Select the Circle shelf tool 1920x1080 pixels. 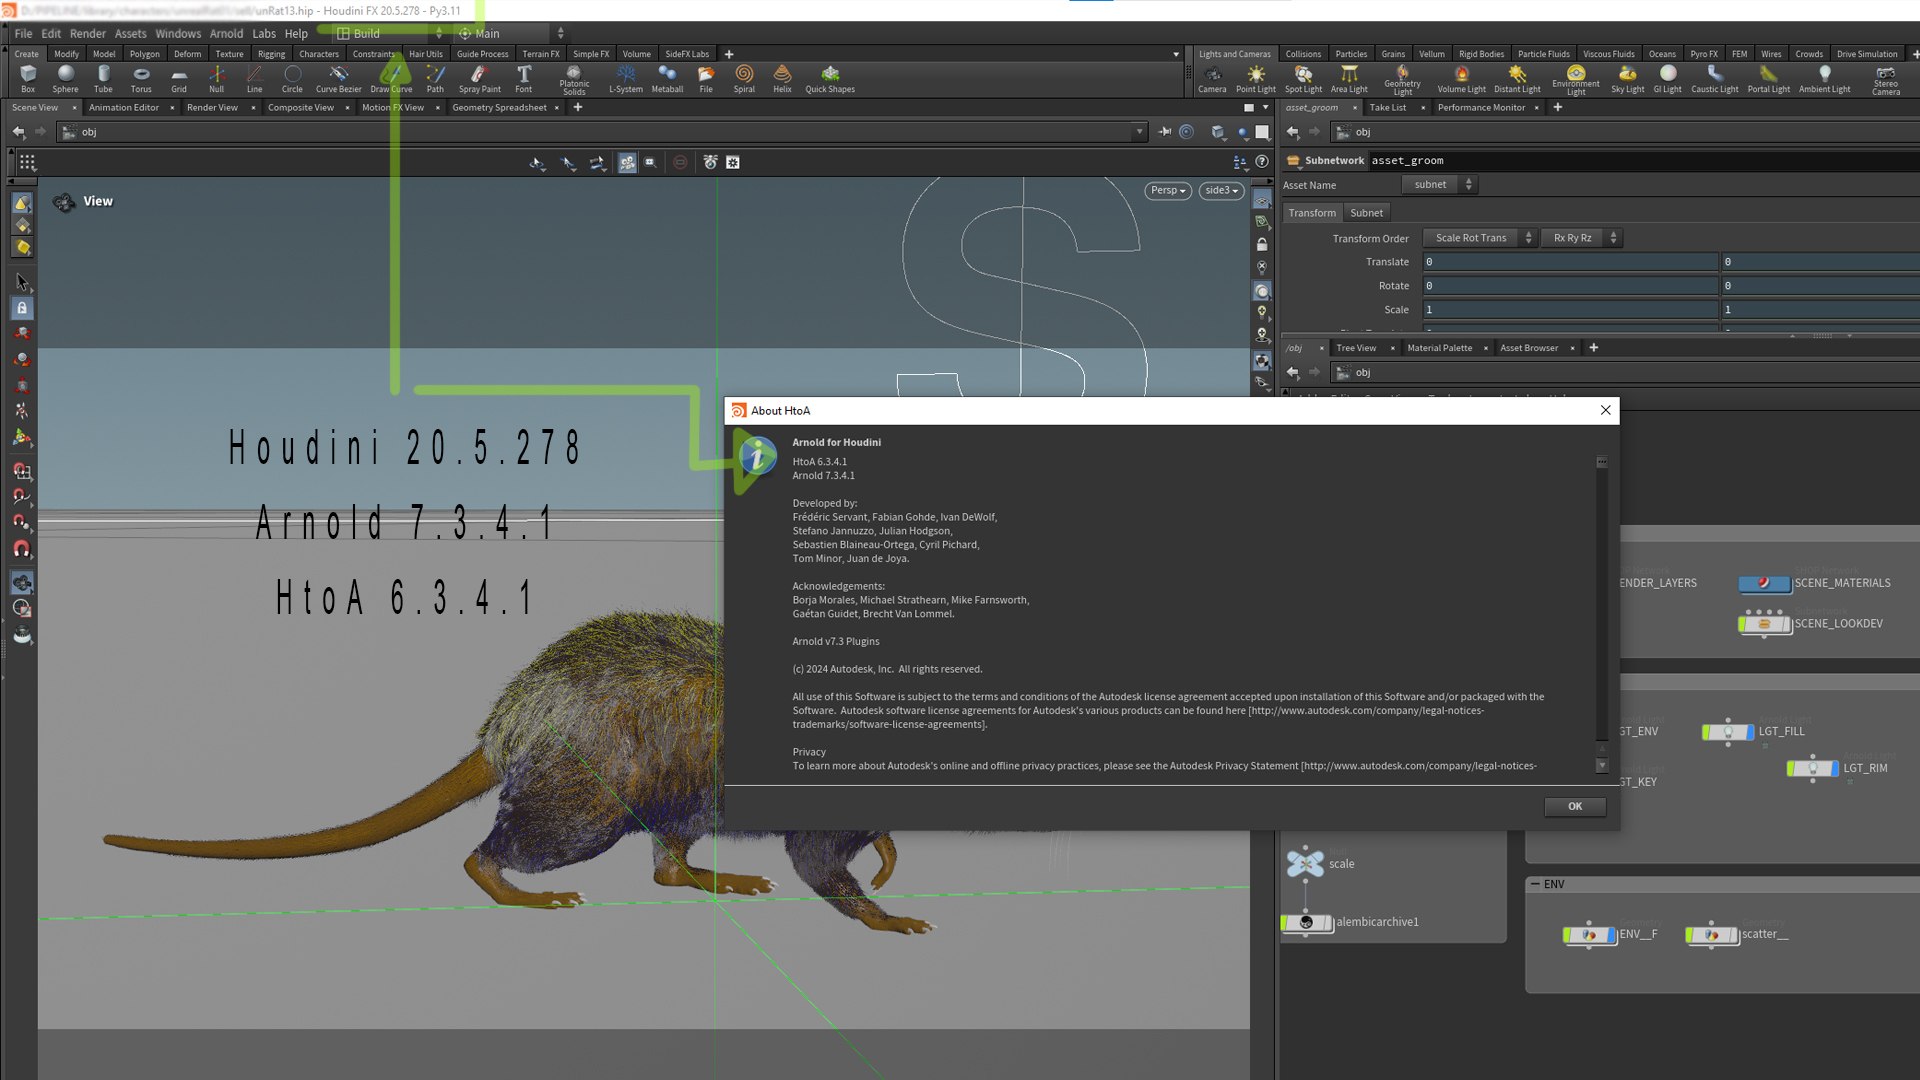coord(292,79)
